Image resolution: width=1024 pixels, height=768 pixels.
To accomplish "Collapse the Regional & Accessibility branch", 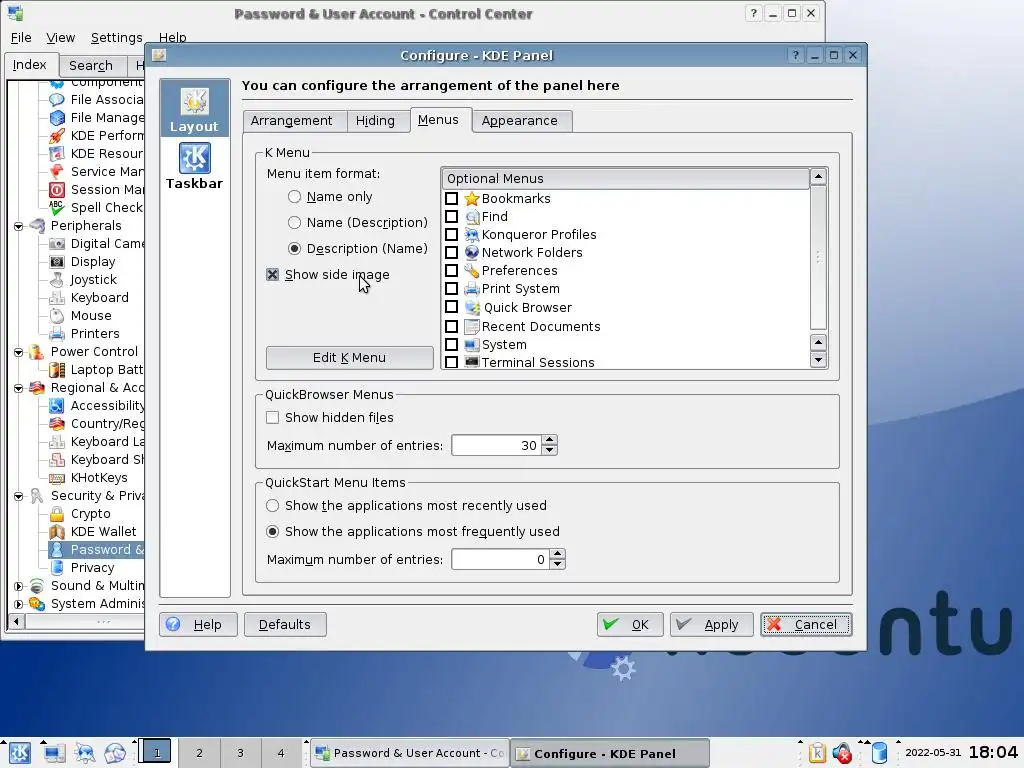I will (18, 388).
